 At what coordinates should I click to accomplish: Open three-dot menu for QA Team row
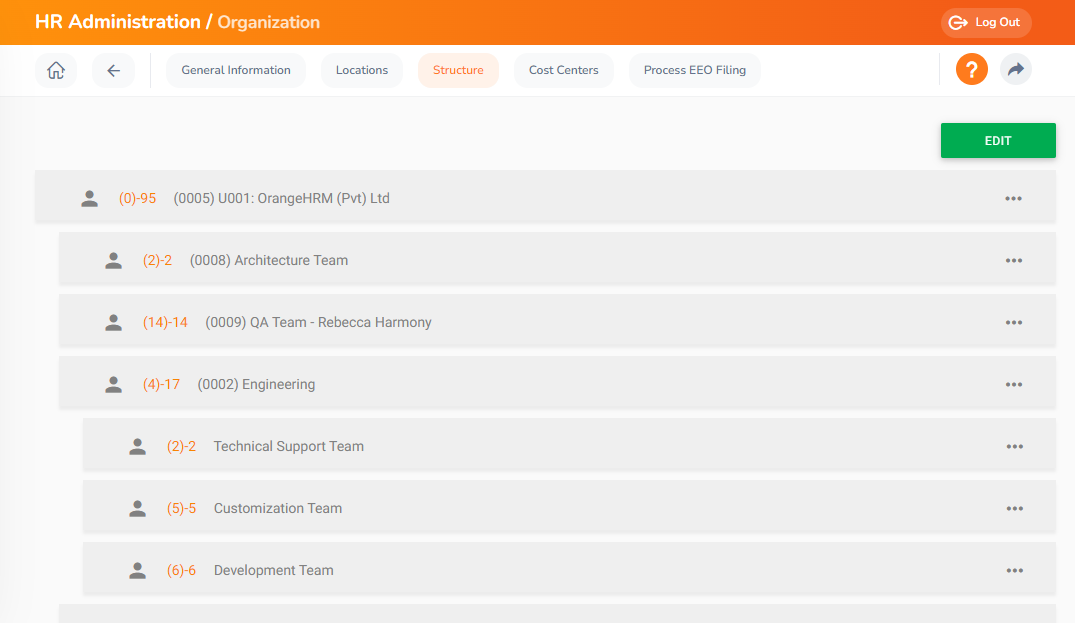point(1014,323)
